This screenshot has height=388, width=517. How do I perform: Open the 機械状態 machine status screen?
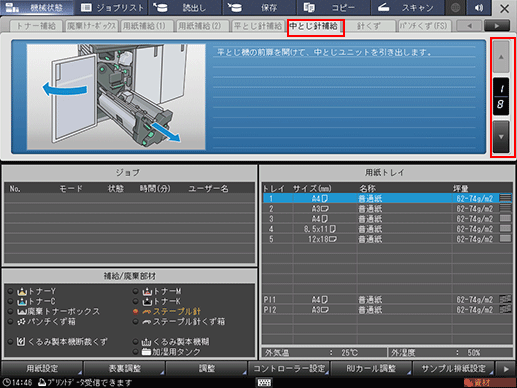point(37,8)
